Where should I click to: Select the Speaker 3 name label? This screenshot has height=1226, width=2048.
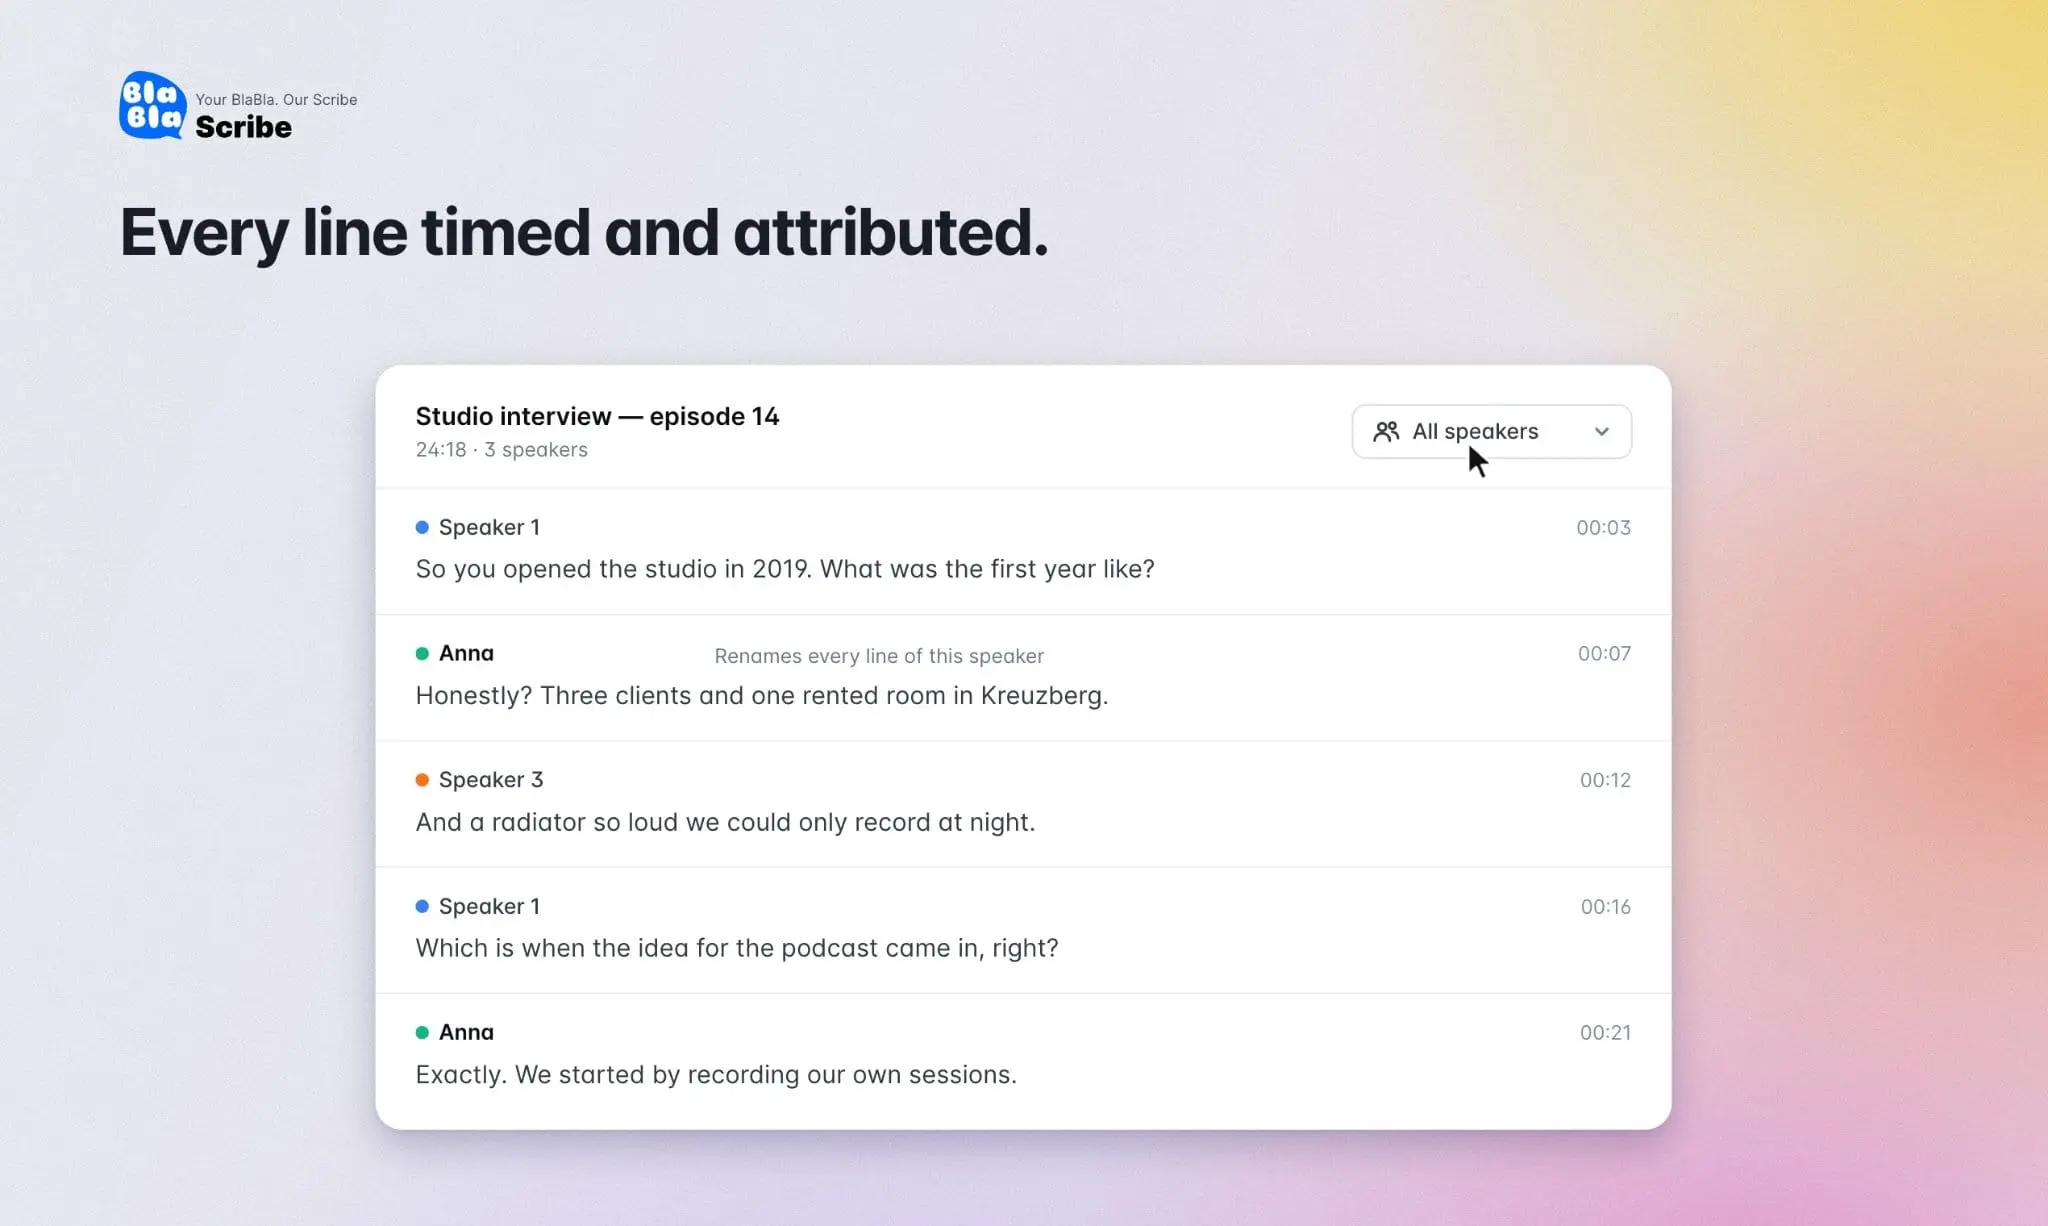pos(491,780)
